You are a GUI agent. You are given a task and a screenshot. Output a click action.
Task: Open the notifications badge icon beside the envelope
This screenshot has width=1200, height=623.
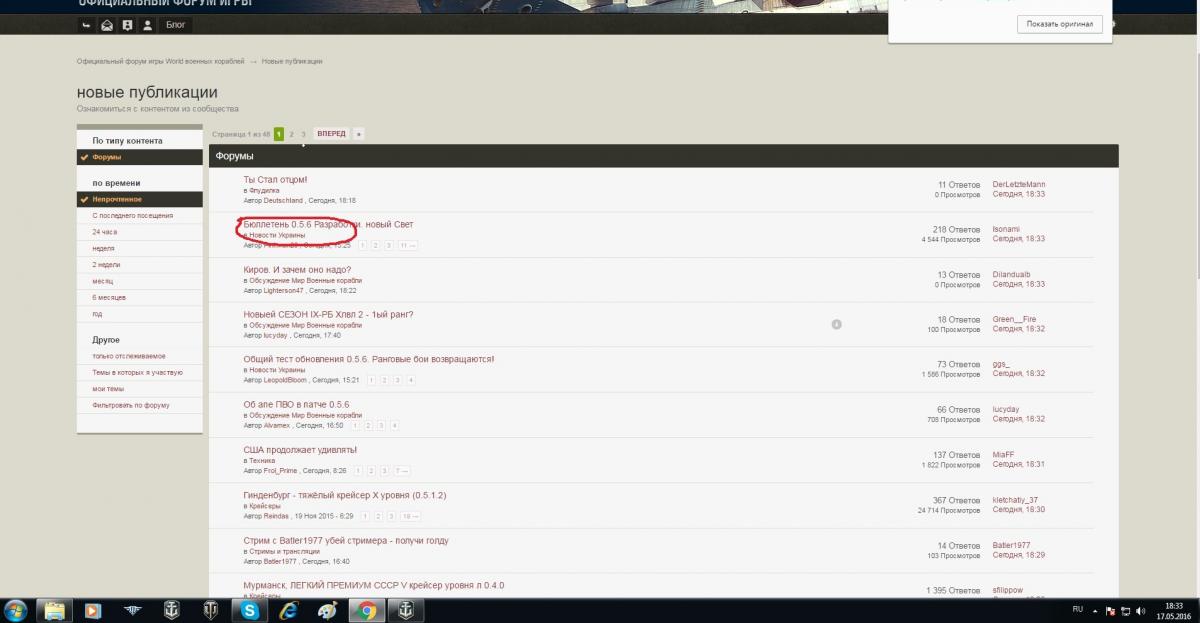pyautogui.click(x=127, y=25)
